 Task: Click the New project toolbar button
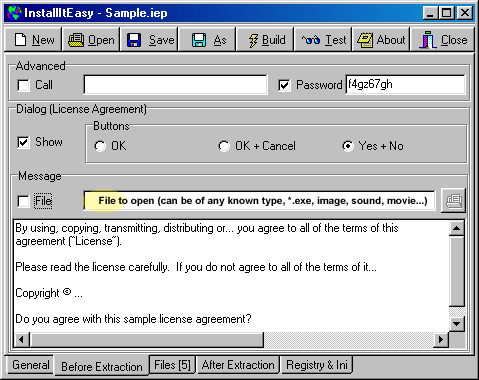[x=33, y=40]
